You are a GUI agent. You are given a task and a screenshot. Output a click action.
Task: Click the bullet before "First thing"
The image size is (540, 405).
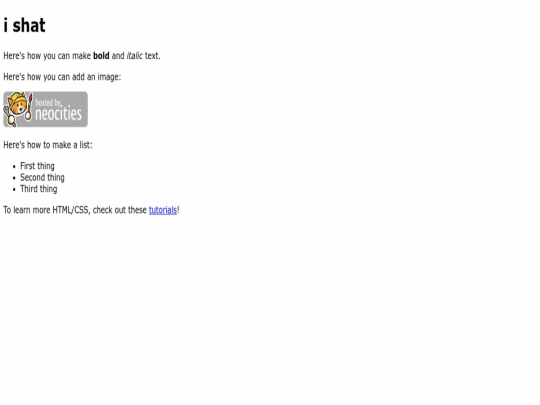[x=14, y=167]
